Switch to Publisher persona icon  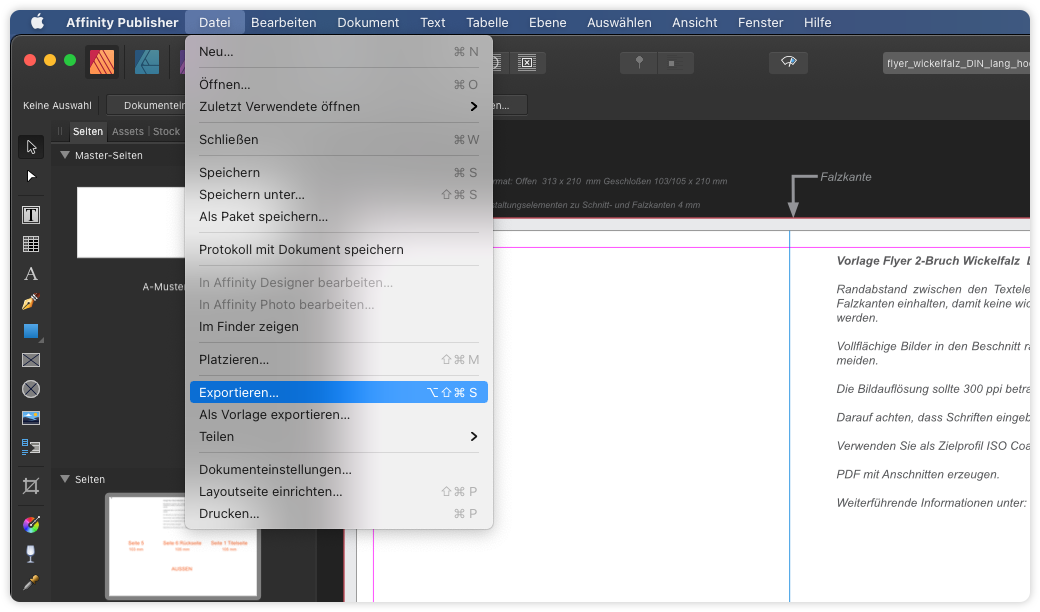click(102, 62)
